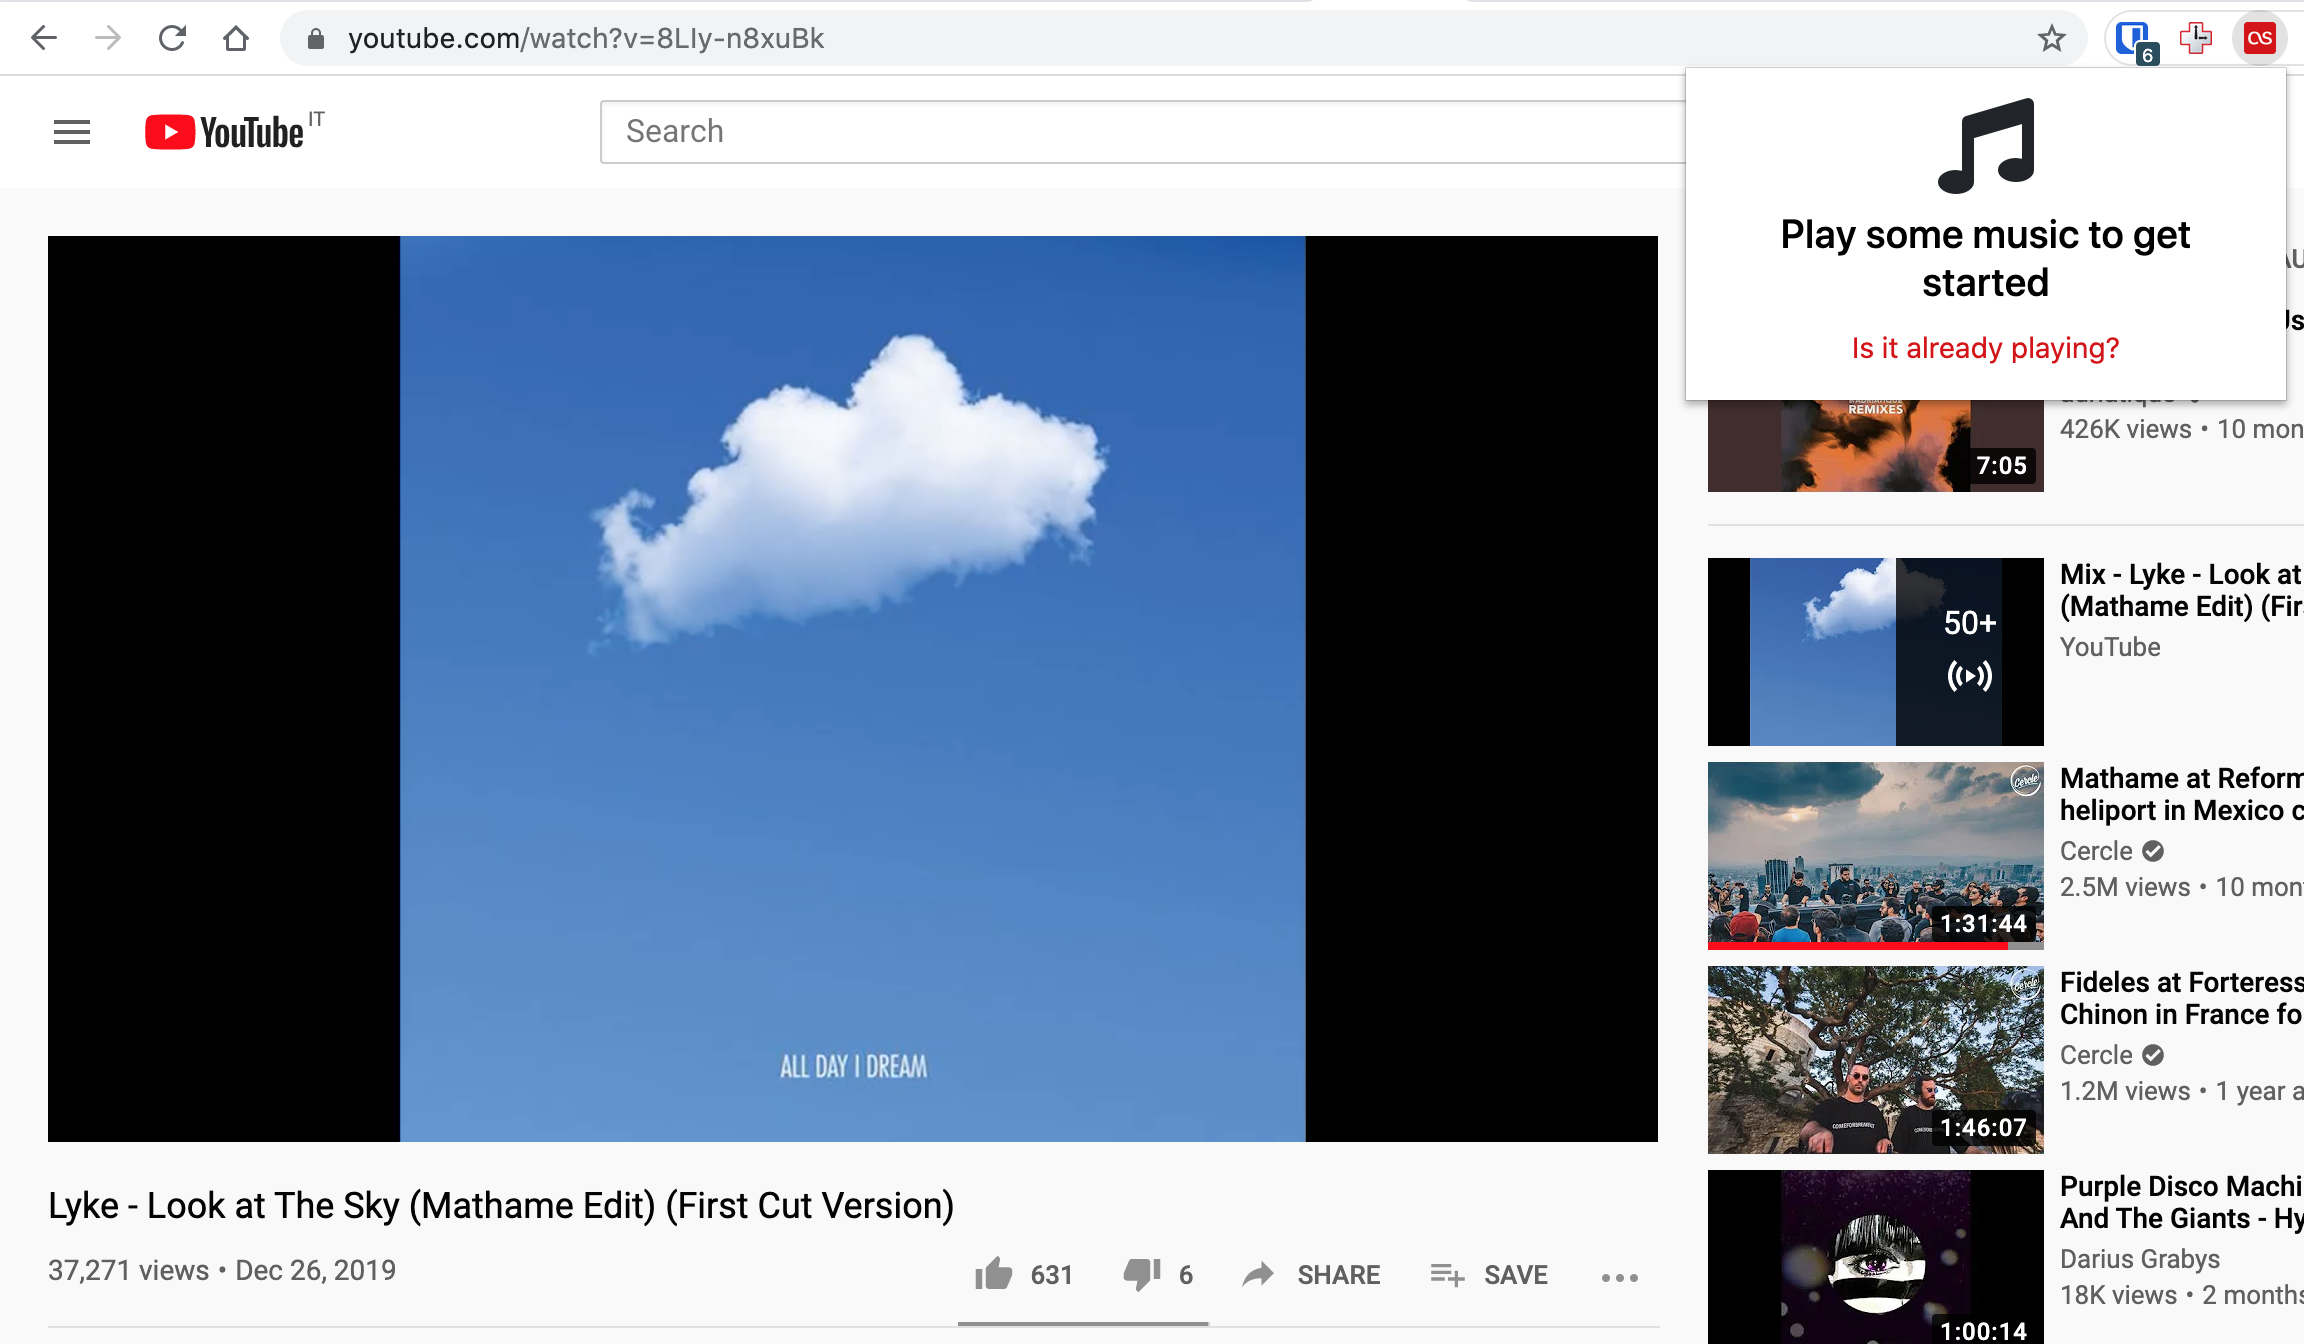Open more actions three-dot menu

(x=1619, y=1277)
